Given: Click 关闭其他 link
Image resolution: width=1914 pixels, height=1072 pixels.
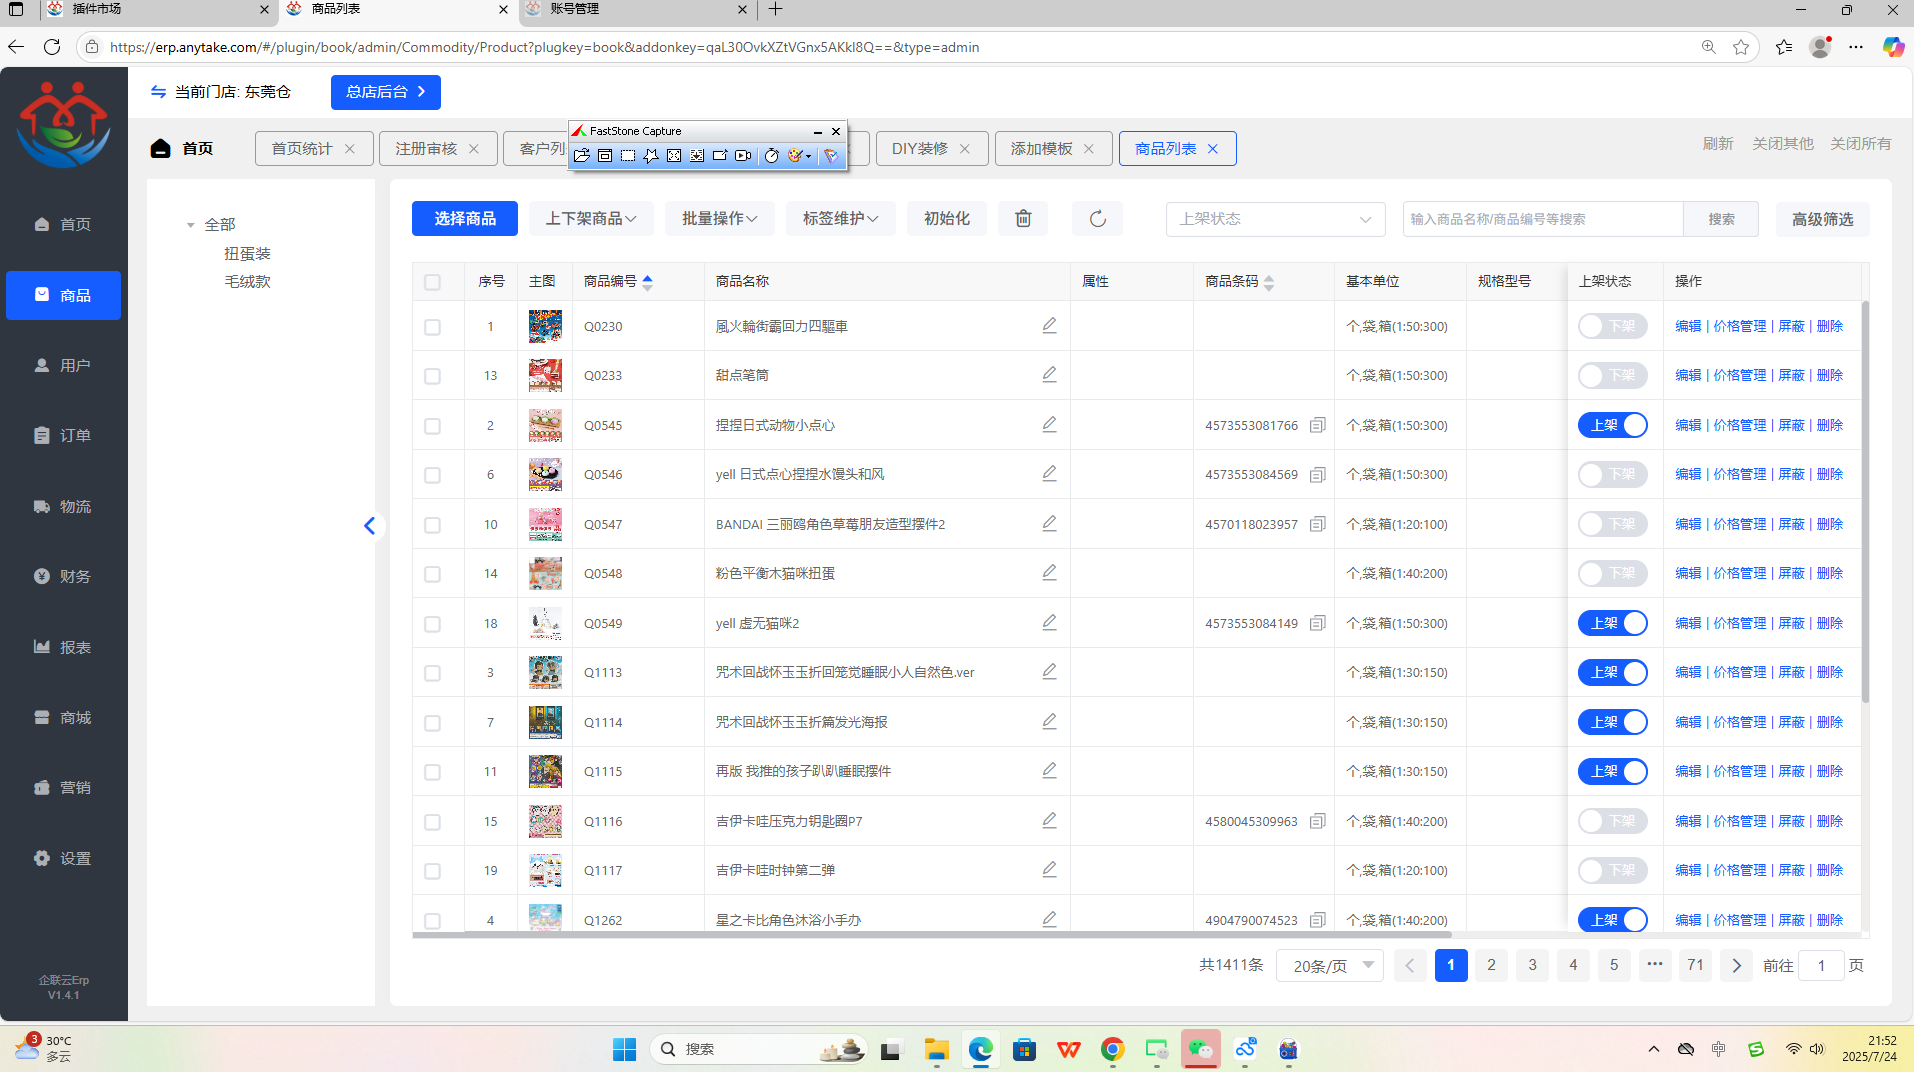Looking at the screenshot, I should coord(1782,143).
